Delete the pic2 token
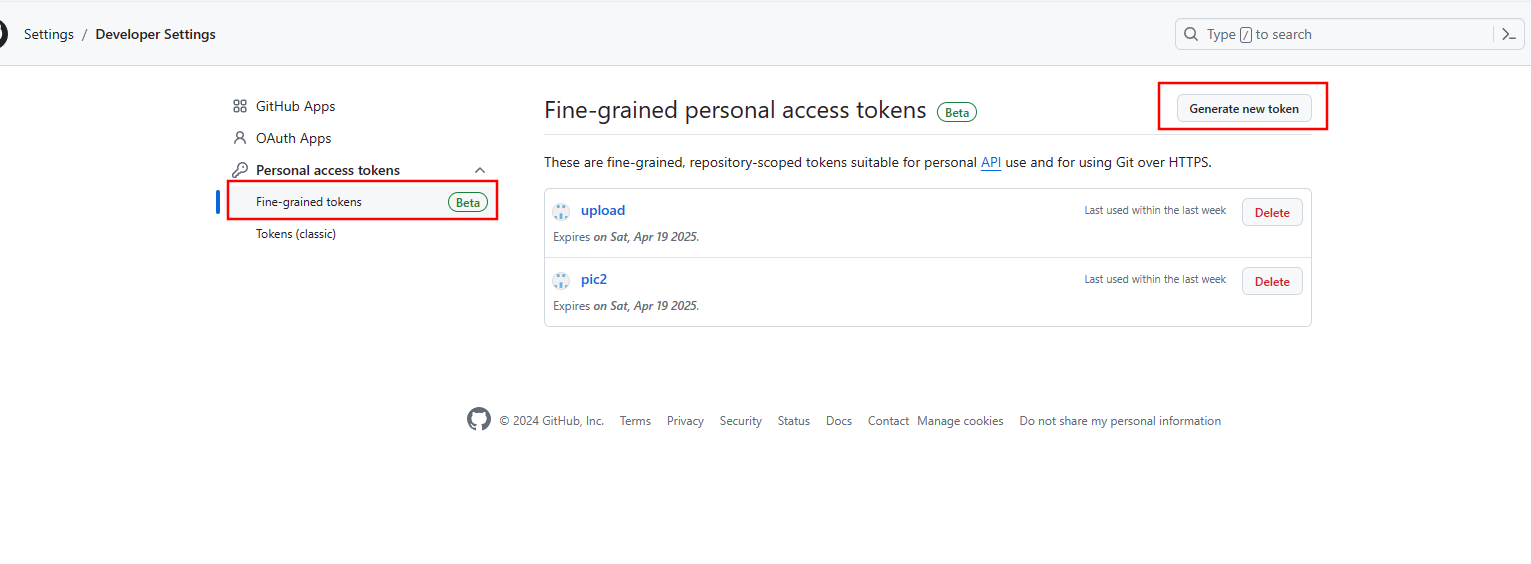Image resolution: width=1531 pixels, height=564 pixels. pos(1272,282)
